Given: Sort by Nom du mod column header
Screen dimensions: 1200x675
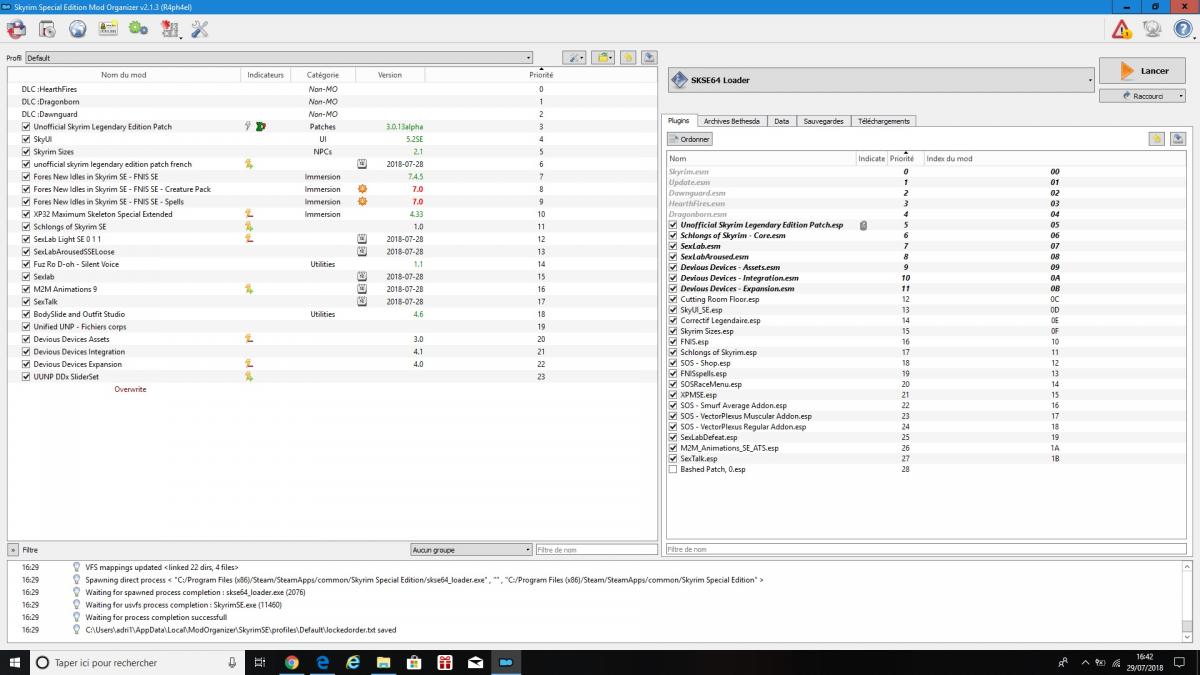Looking at the screenshot, I should 124,75.
